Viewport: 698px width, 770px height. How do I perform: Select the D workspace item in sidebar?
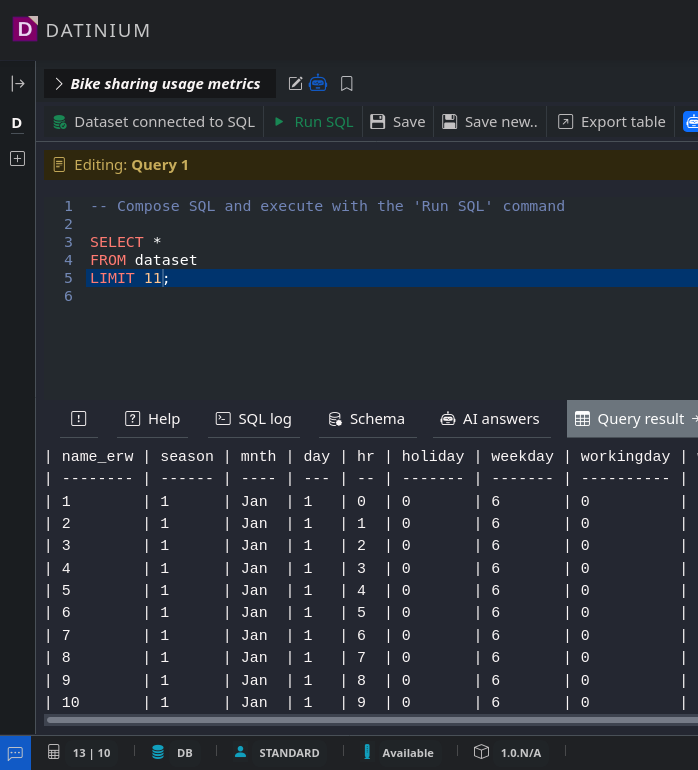click(17, 123)
